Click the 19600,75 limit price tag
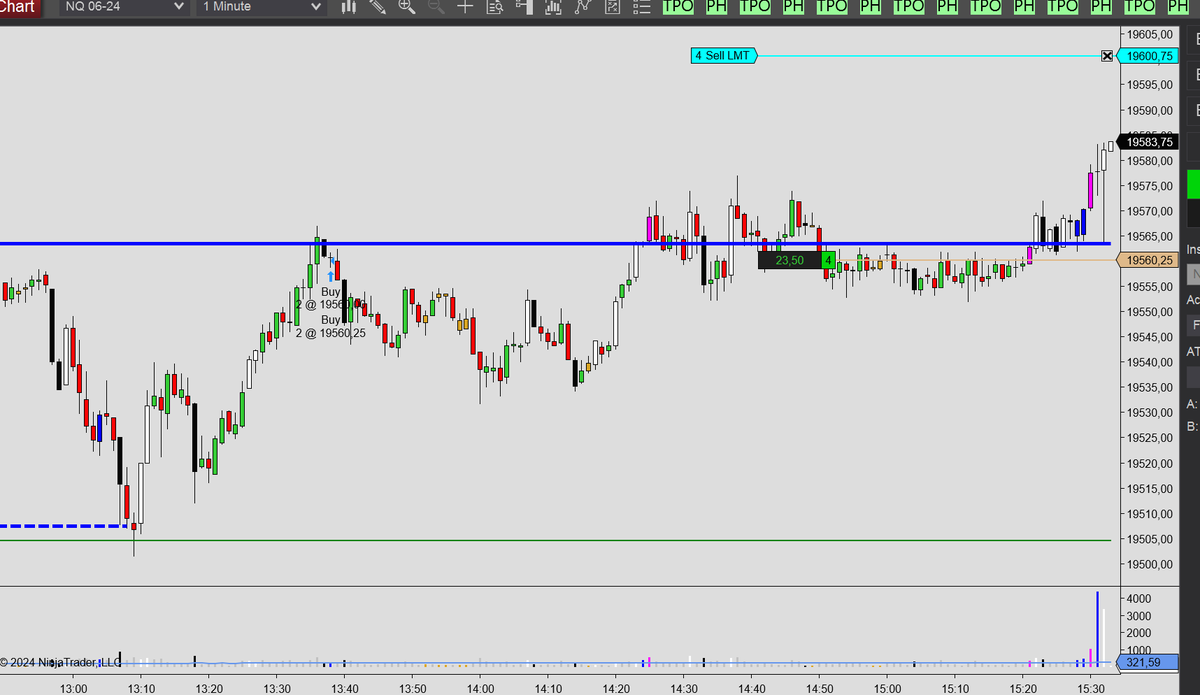This screenshot has width=1200, height=695. click(x=1148, y=56)
